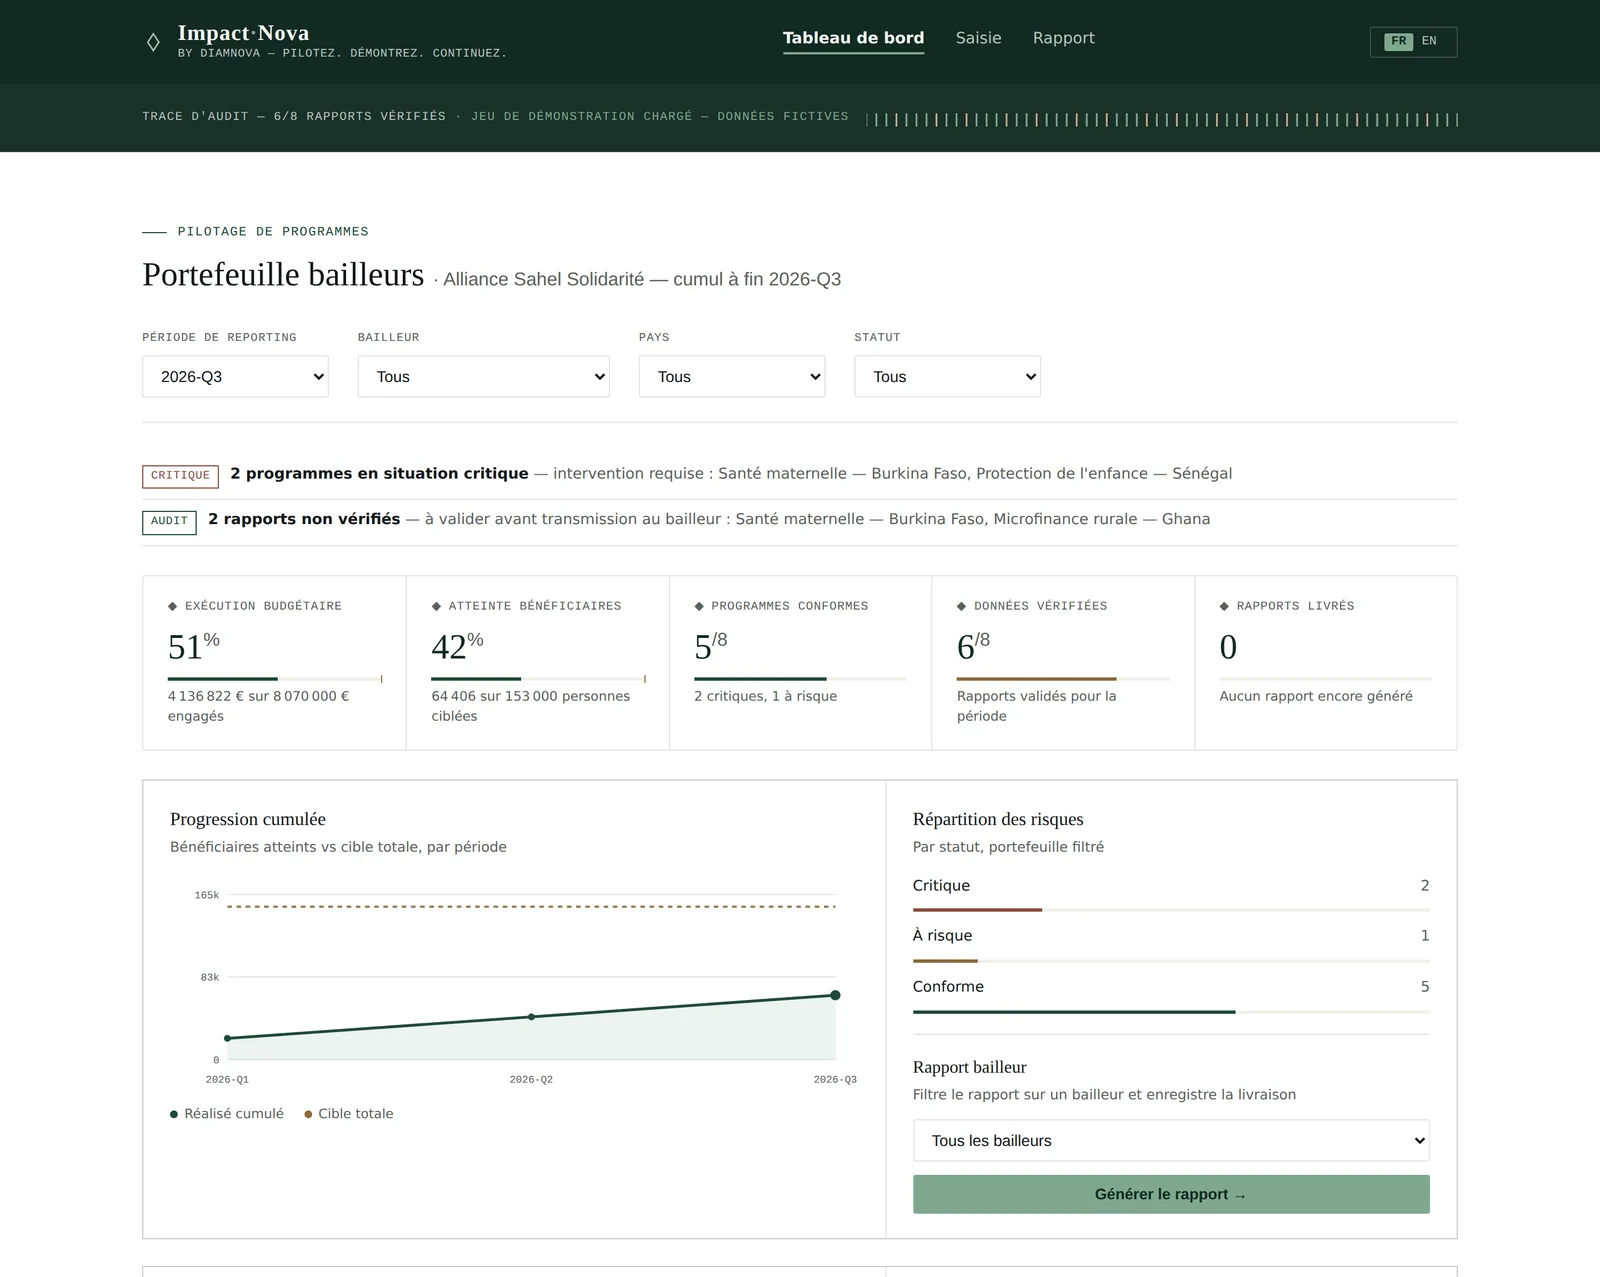
Task: Switch language to FR
Action: click(x=1398, y=41)
